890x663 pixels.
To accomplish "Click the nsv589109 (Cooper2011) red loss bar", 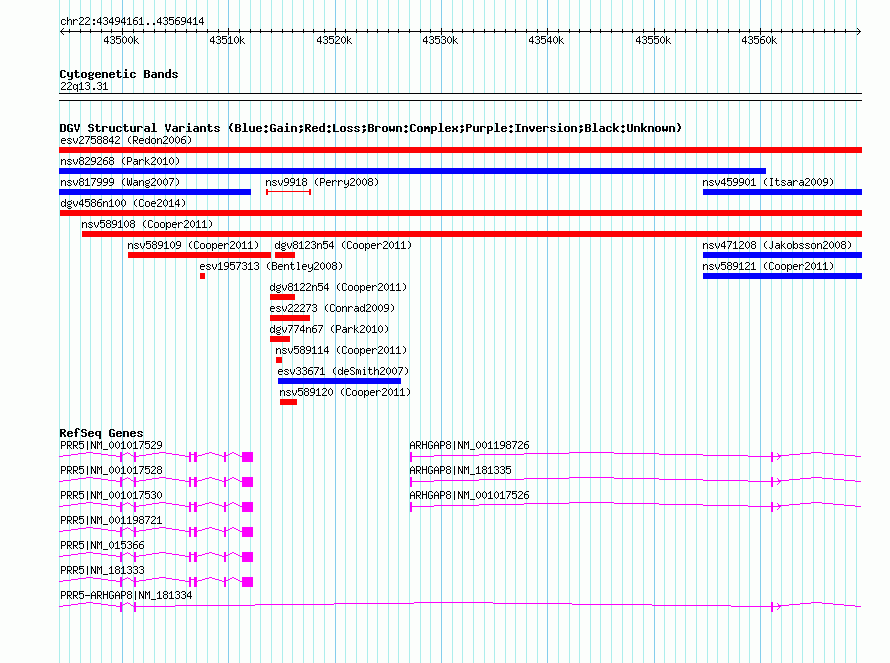I will click(x=199, y=255).
